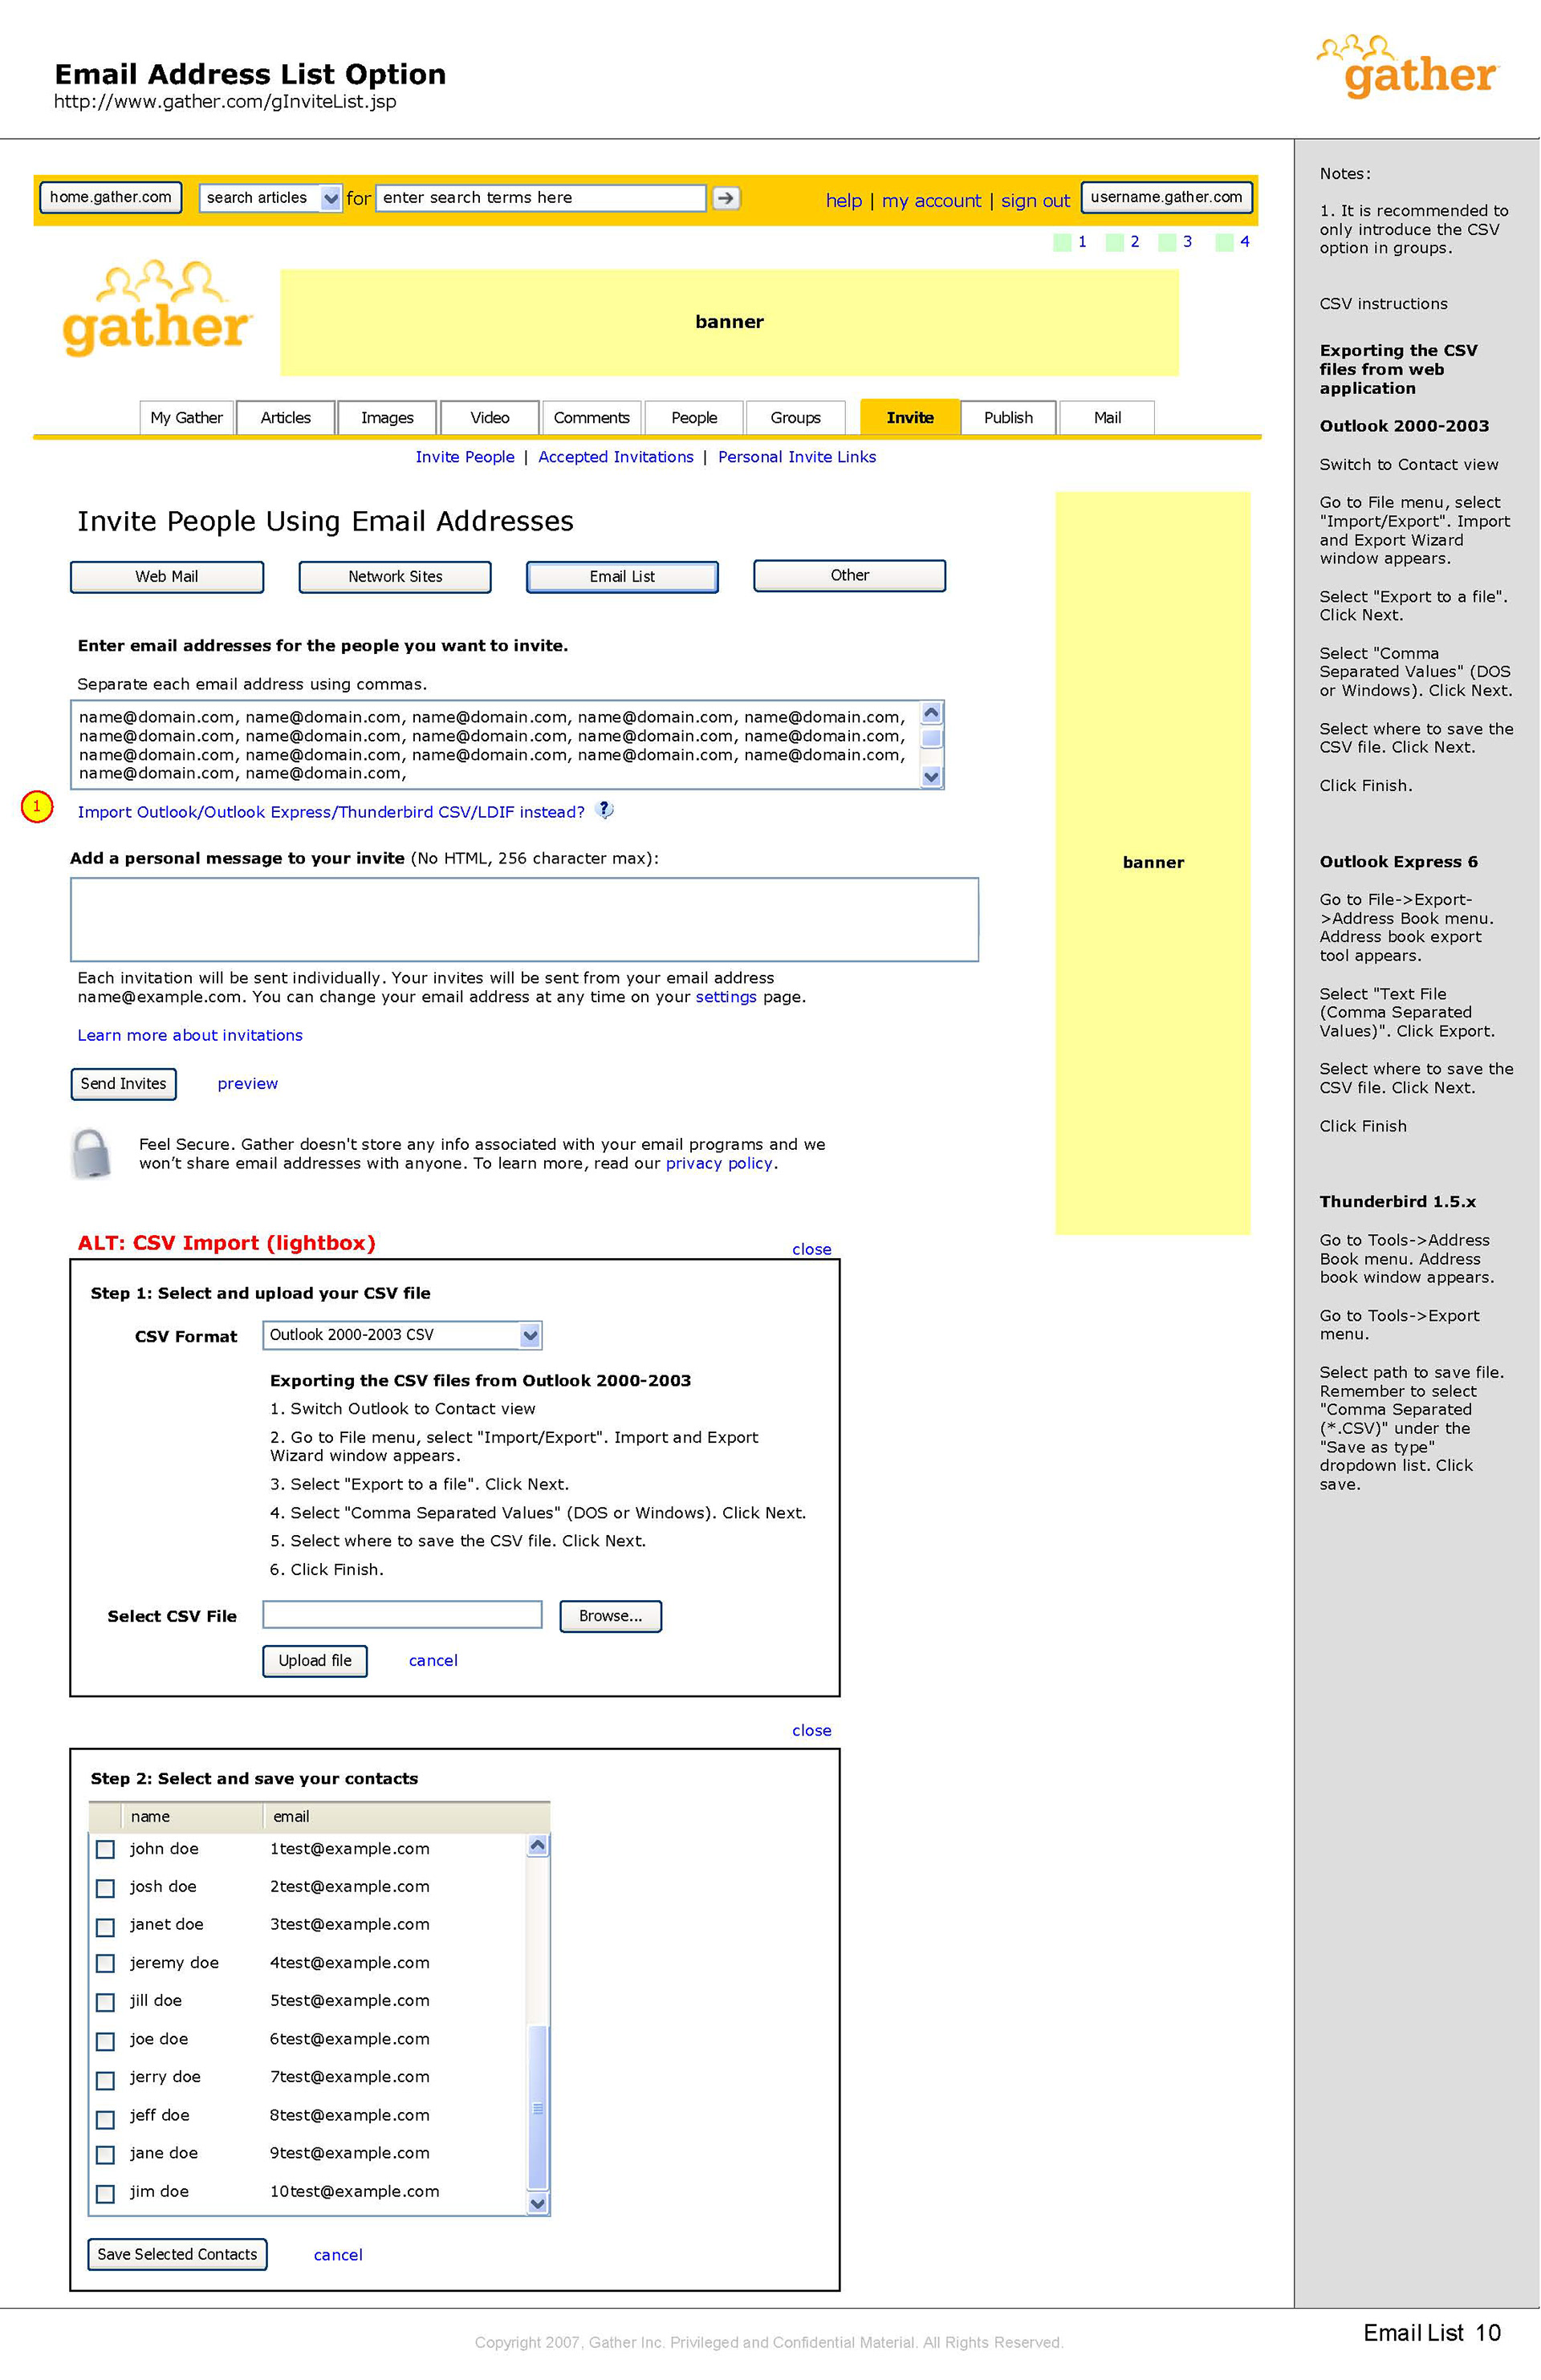Check the jeremy doe contact checkbox
Viewport: 1541px width, 2380px height.
[105, 1963]
